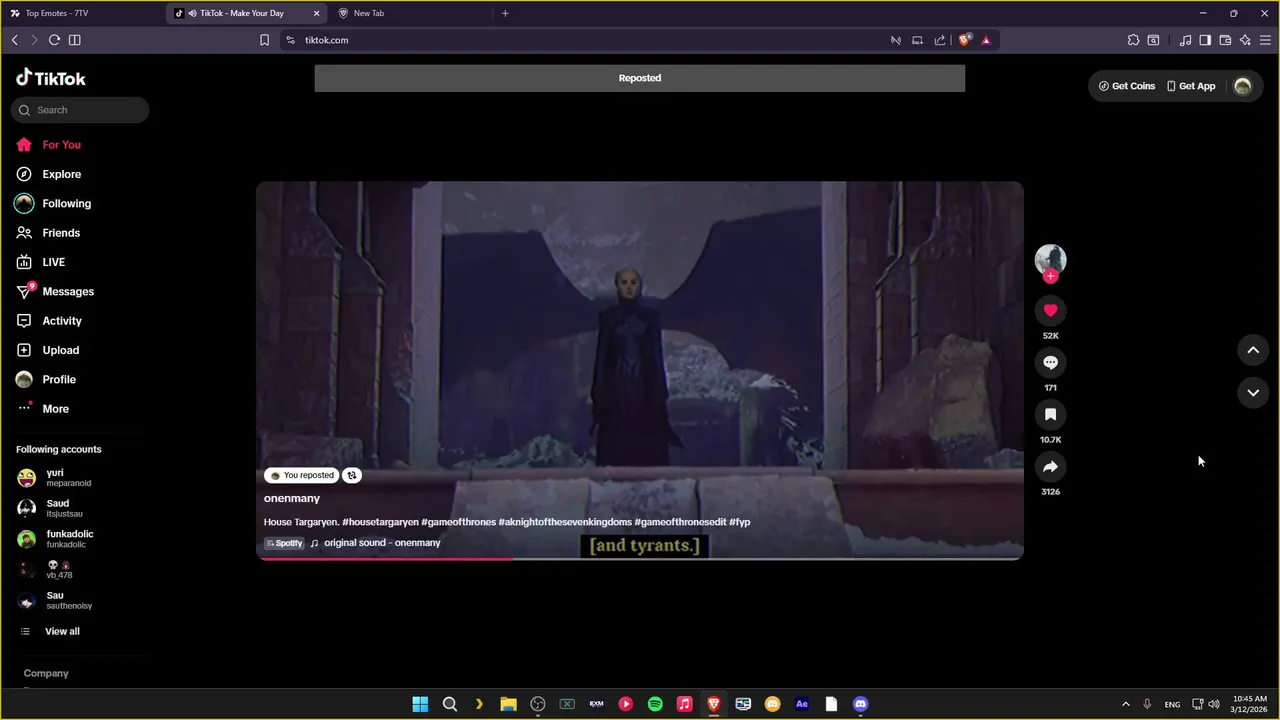Click the Get Coins button
1280x720 pixels.
[1127, 86]
